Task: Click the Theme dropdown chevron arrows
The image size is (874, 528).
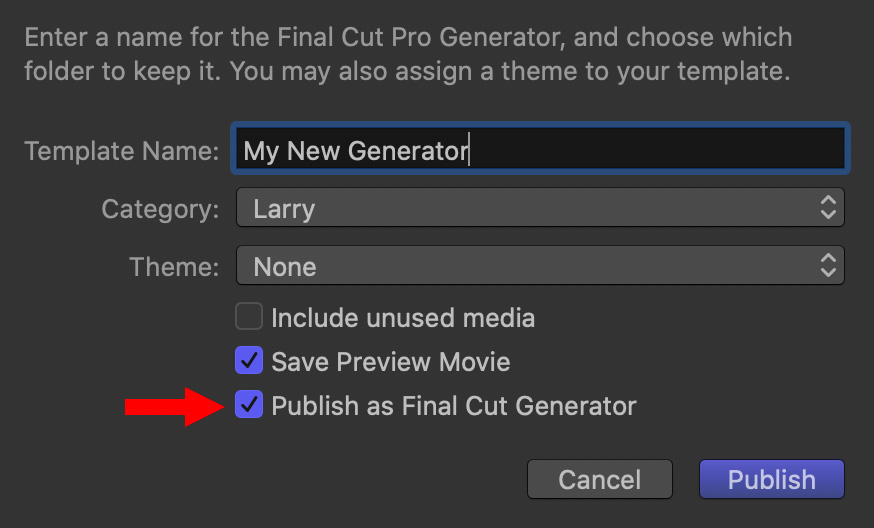Action: [827, 267]
